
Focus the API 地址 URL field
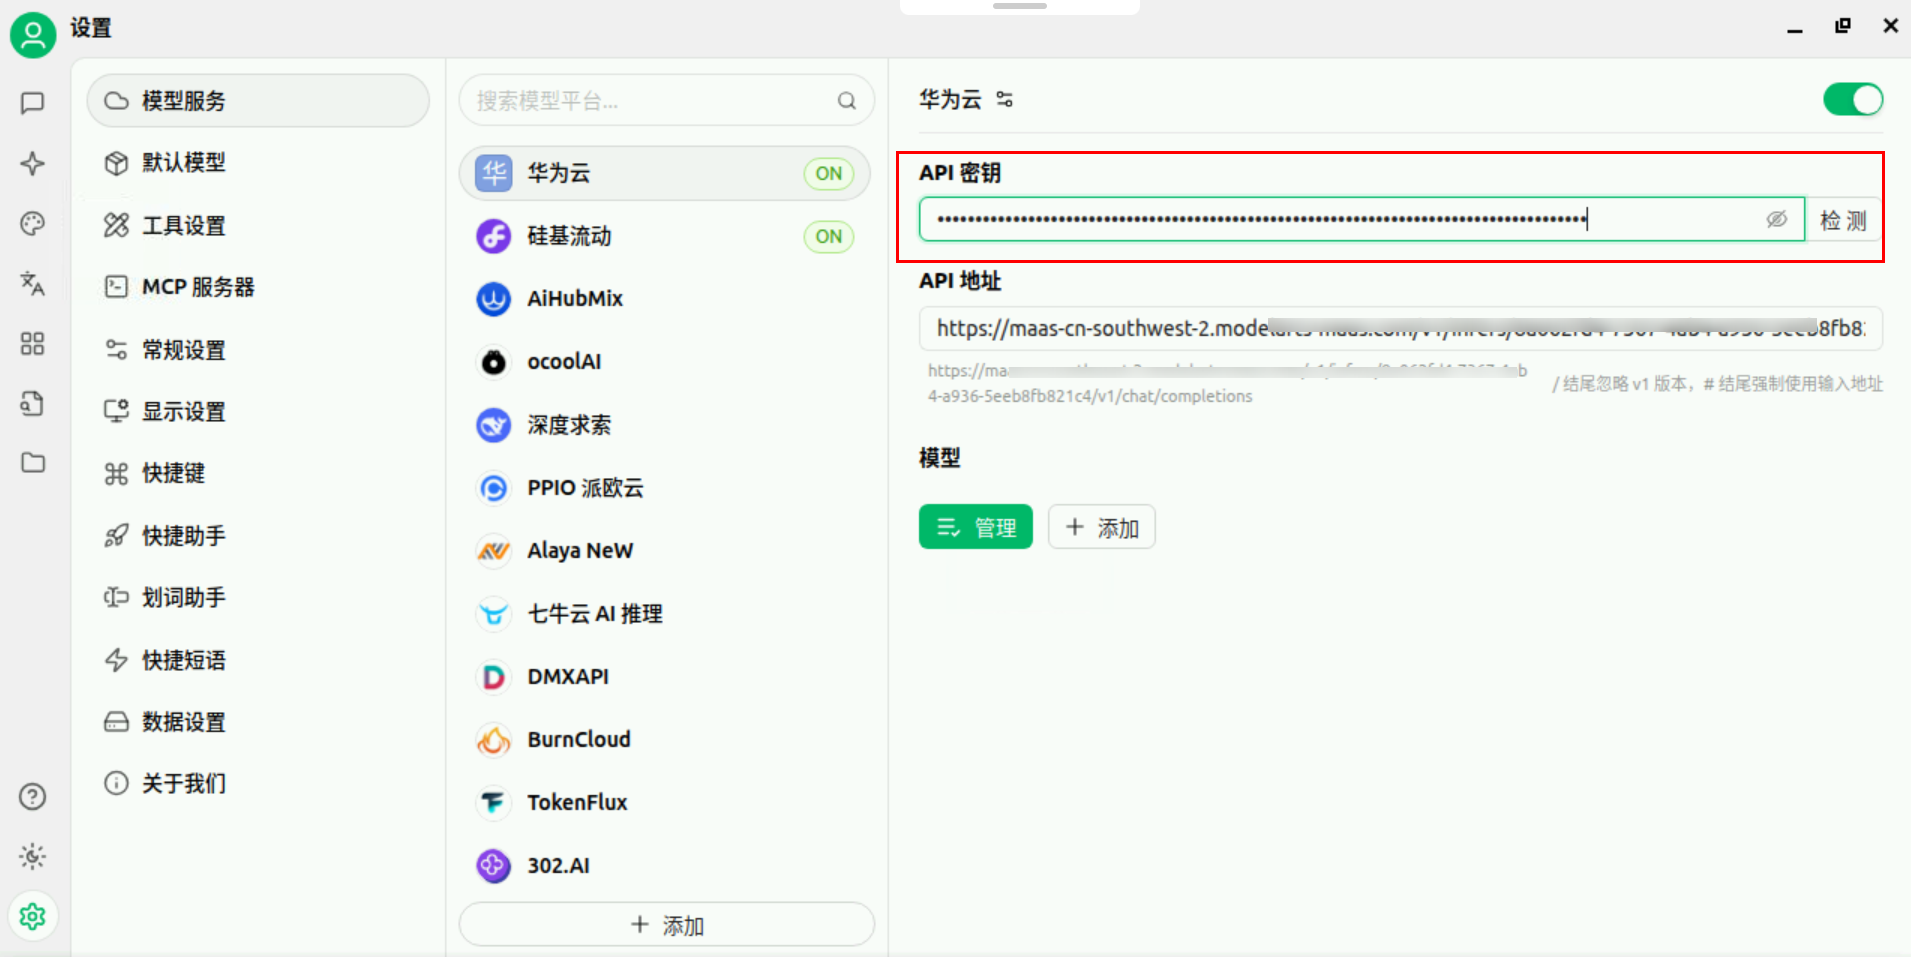[x=1400, y=328]
